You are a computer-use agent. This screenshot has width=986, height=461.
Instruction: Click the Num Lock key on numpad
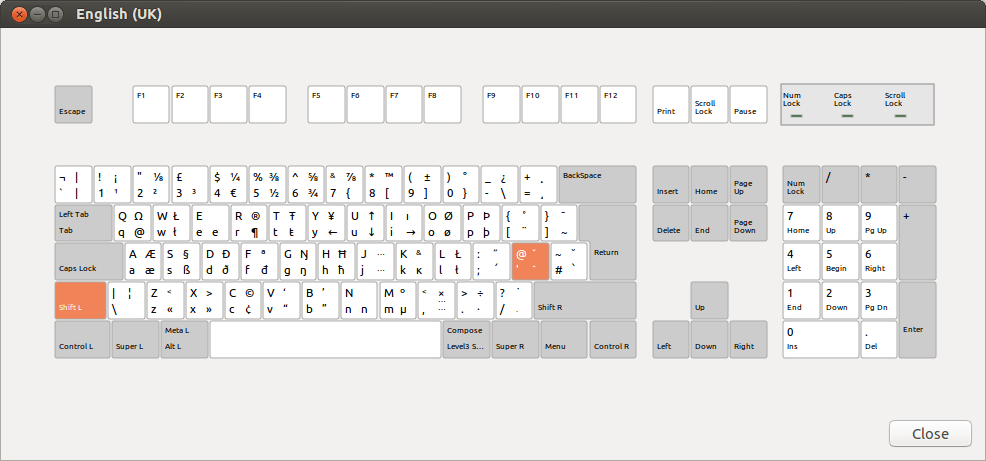click(801, 184)
